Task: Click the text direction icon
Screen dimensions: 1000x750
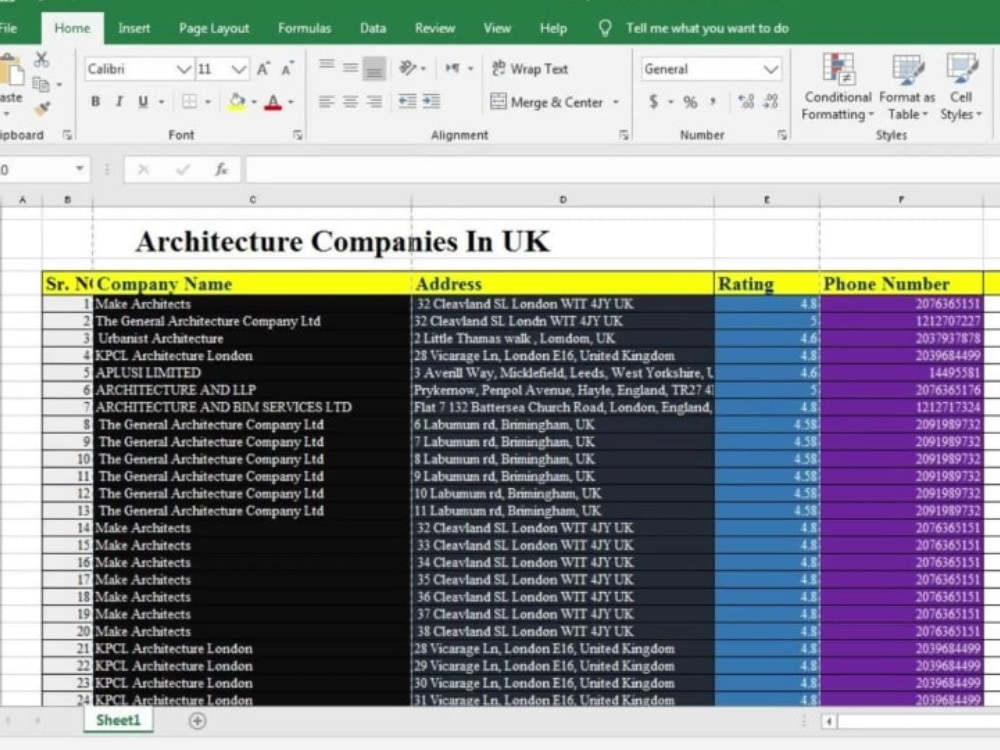Action: pos(452,68)
